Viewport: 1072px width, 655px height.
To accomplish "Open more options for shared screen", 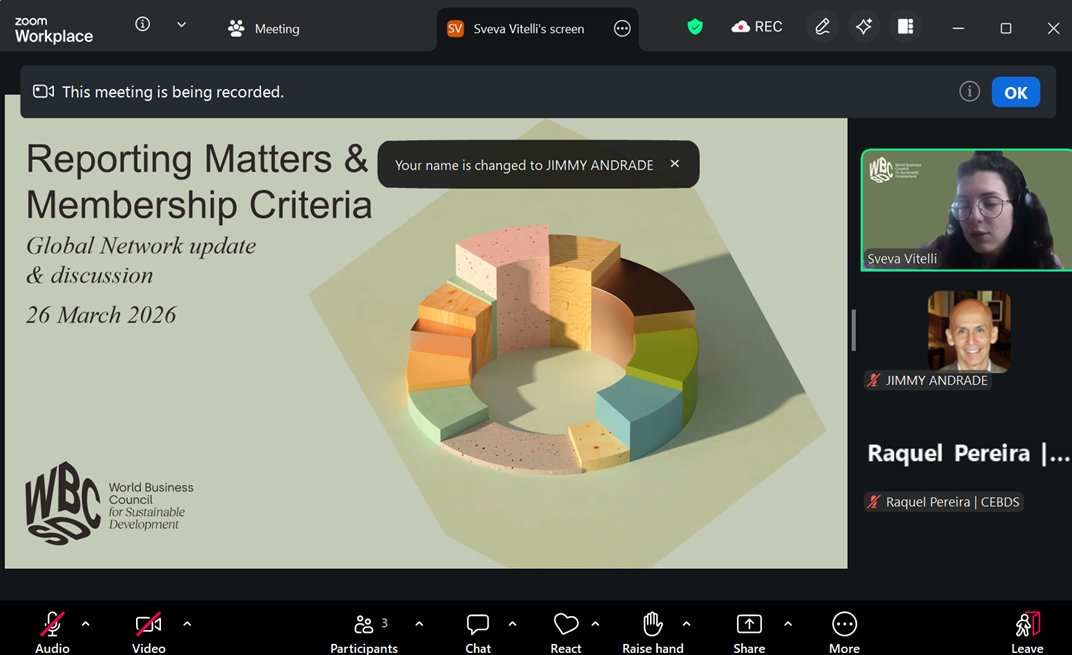I will coord(622,29).
